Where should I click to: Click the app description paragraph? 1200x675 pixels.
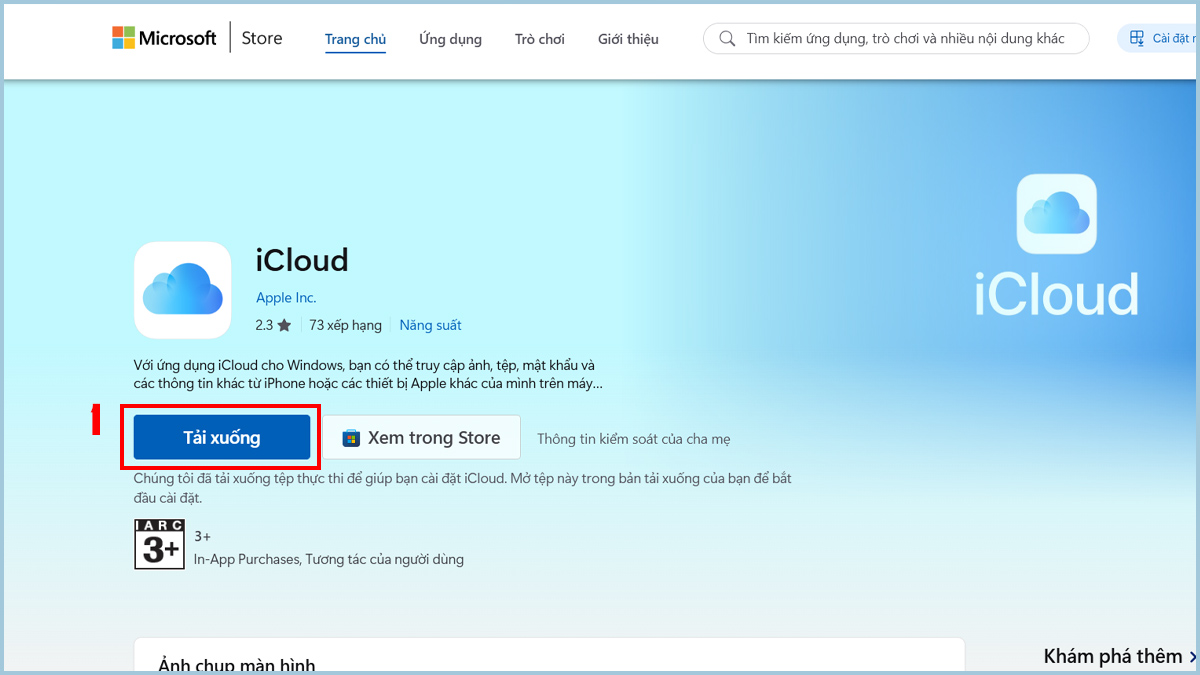tap(368, 374)
